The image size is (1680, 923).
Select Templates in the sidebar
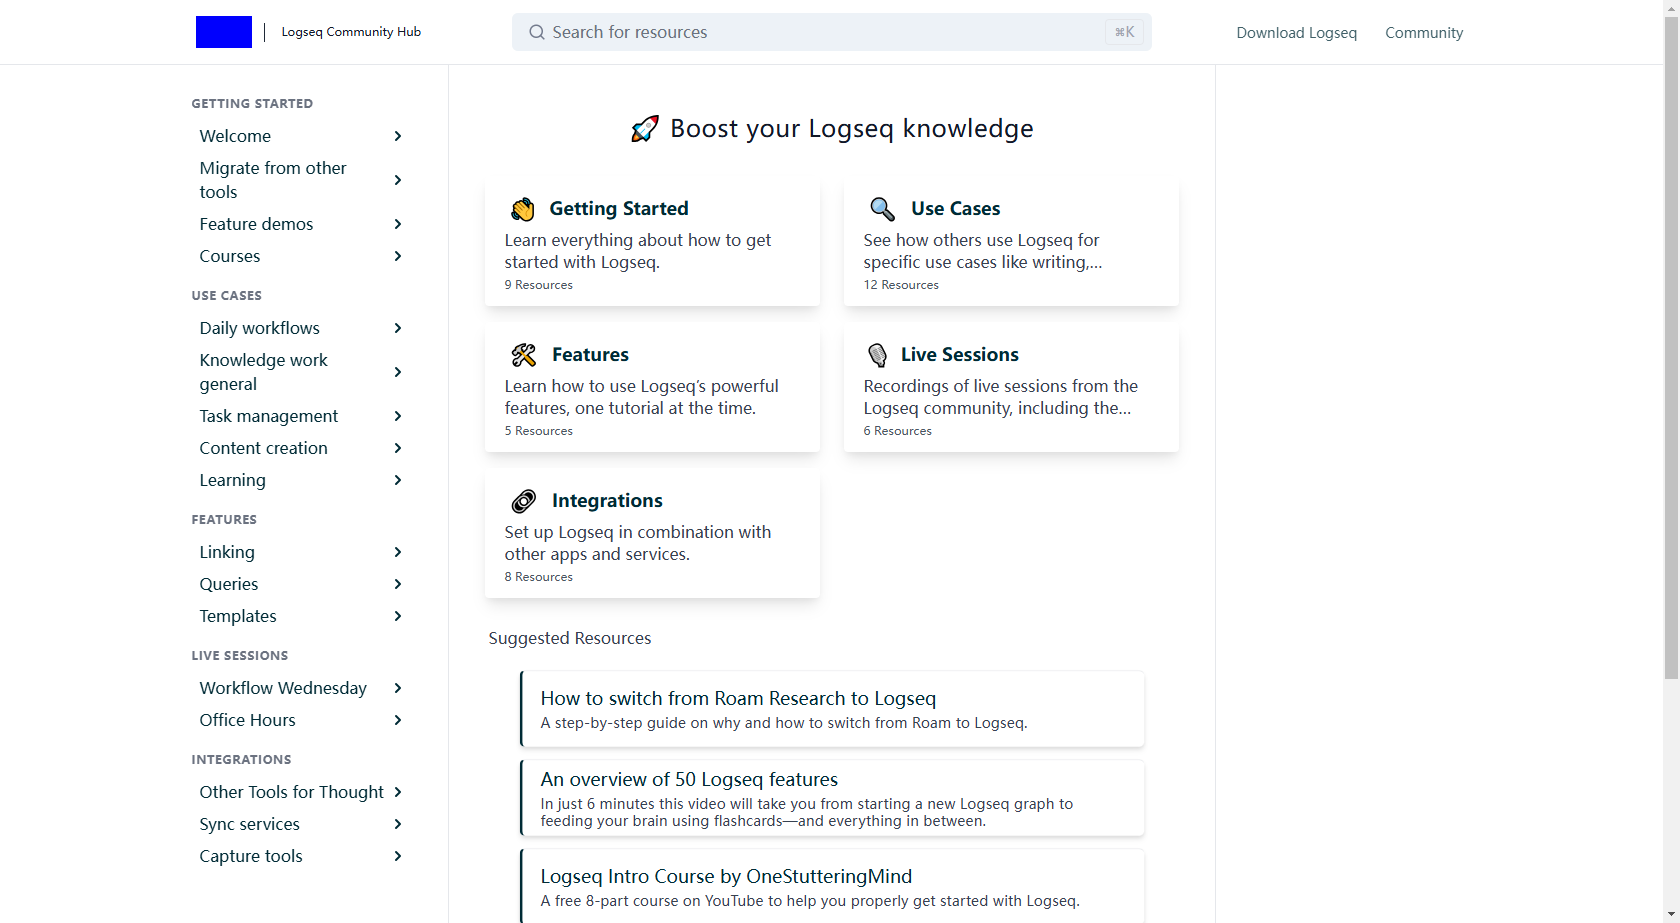(238, 616)
